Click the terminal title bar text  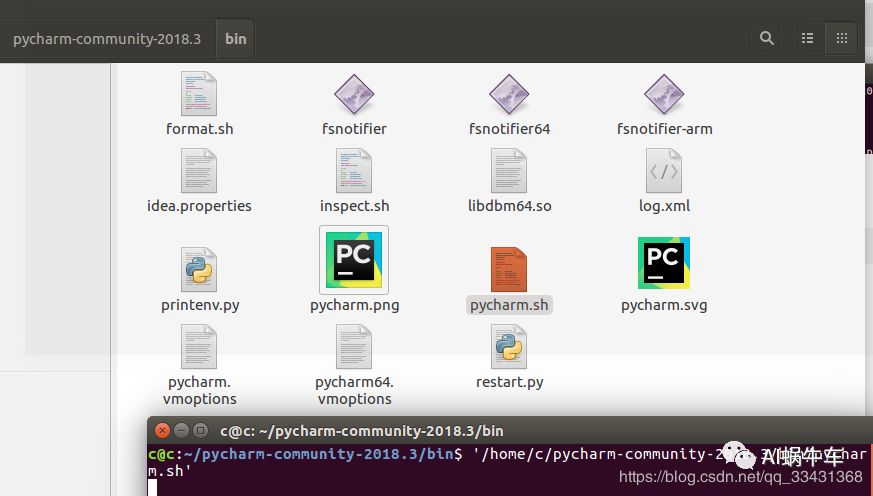pos(361,431)
